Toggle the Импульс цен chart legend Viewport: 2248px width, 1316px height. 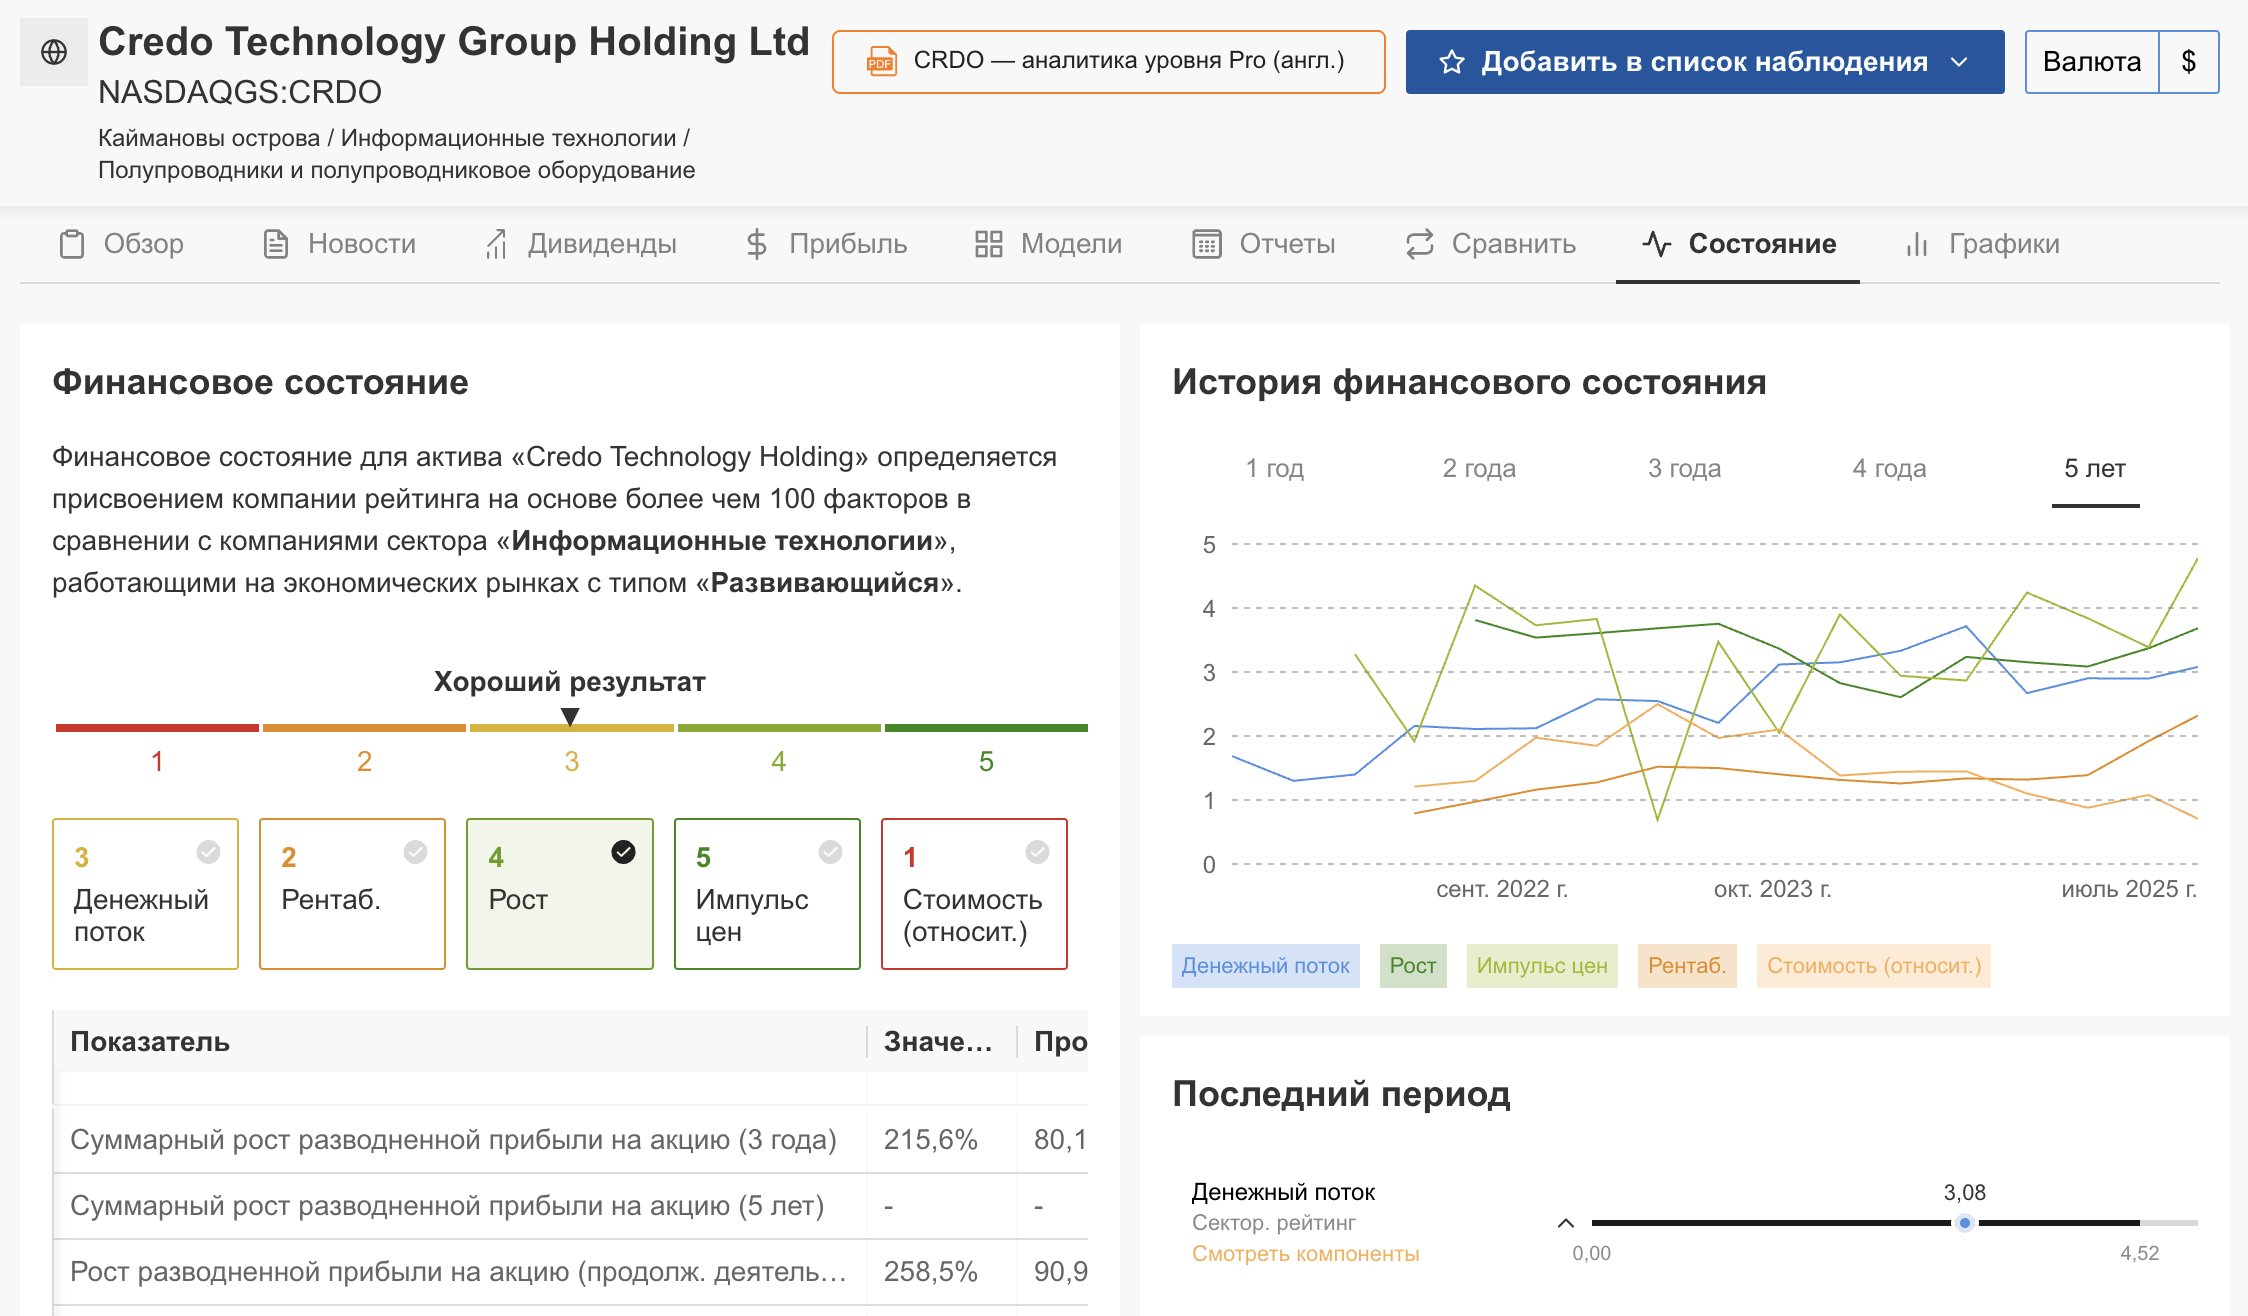[x=1542, y=966]
